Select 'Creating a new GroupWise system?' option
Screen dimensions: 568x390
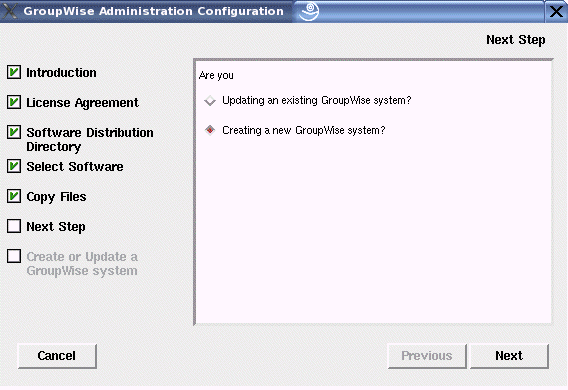[x=210, y=130]
